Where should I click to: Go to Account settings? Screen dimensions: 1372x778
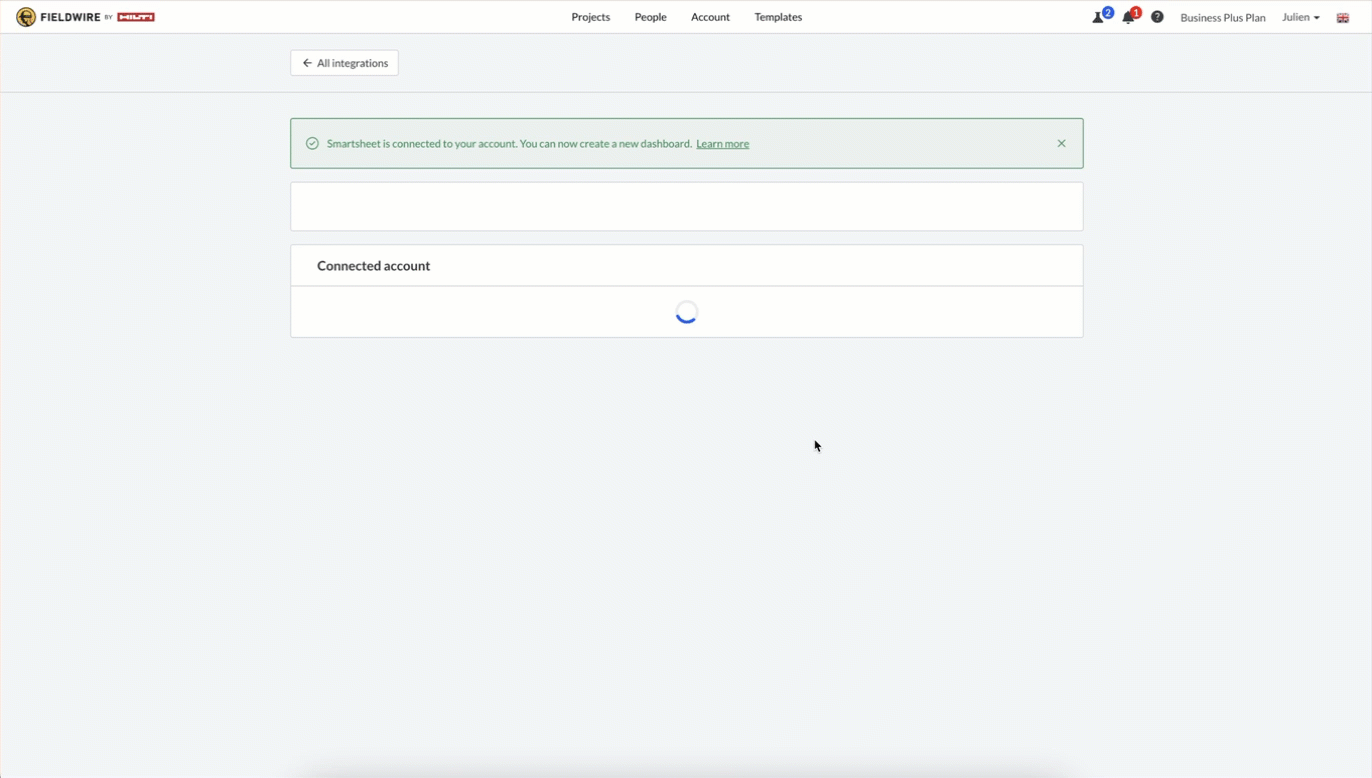coord(710,17)
